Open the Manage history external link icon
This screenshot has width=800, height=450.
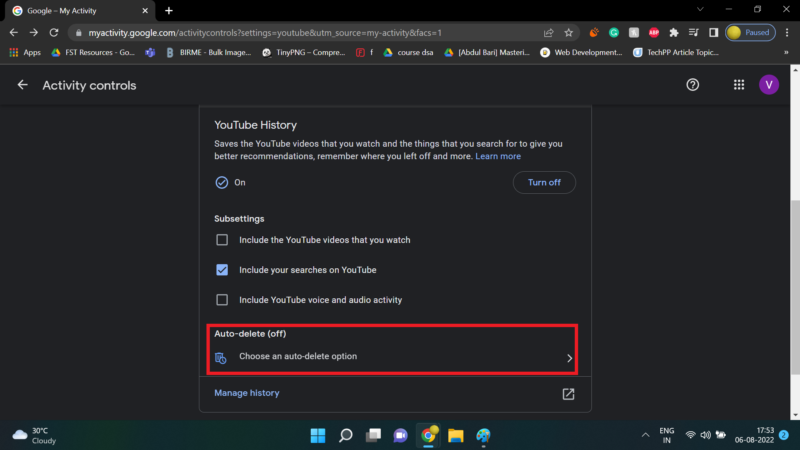(568, 393)
